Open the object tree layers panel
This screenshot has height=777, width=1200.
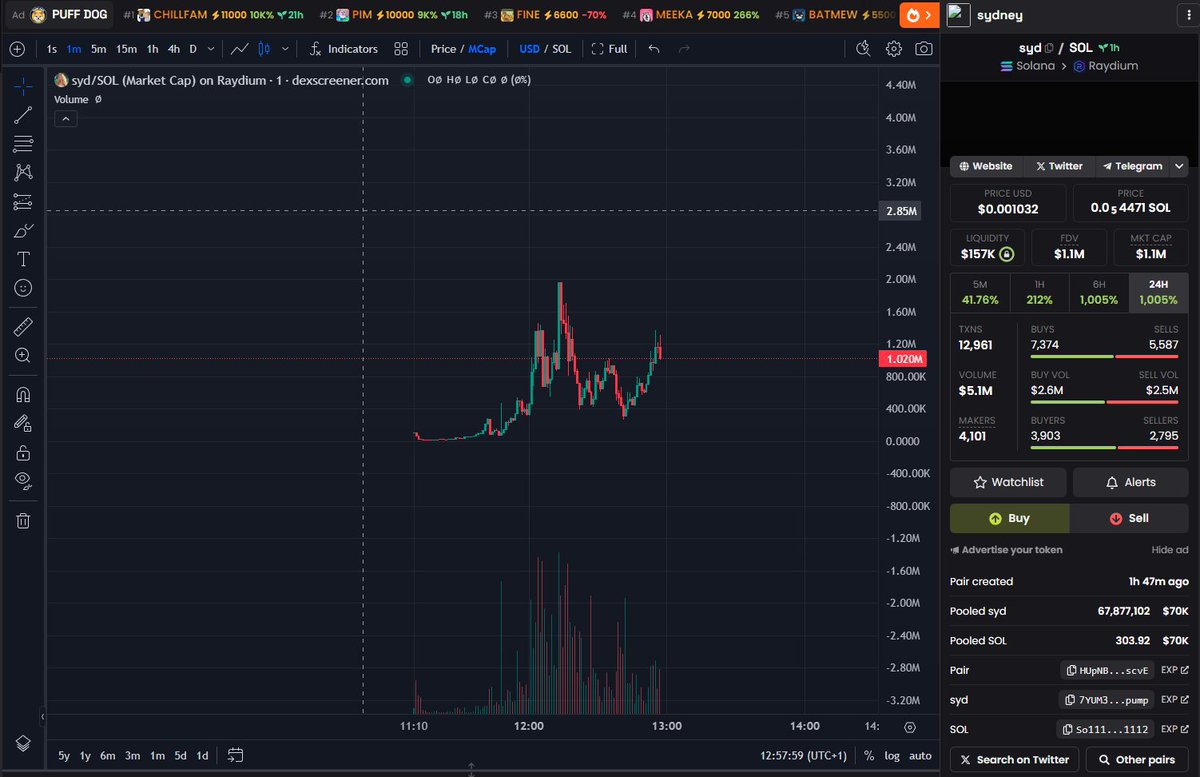(22, 742)
